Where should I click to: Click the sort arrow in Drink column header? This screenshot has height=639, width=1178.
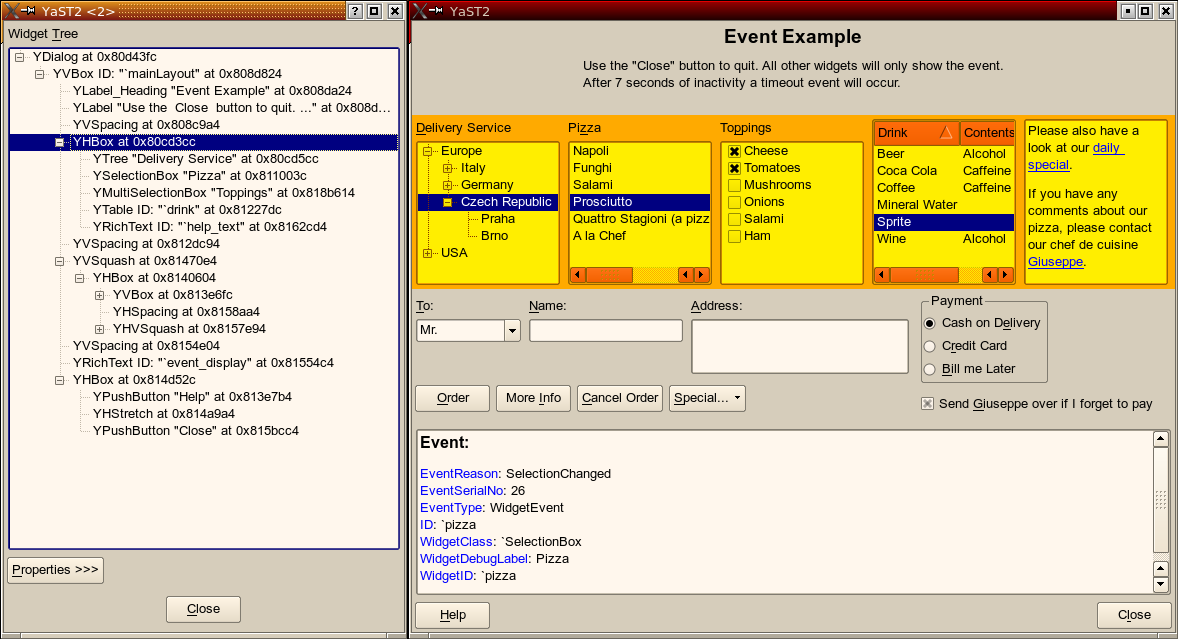pos(945,133)
